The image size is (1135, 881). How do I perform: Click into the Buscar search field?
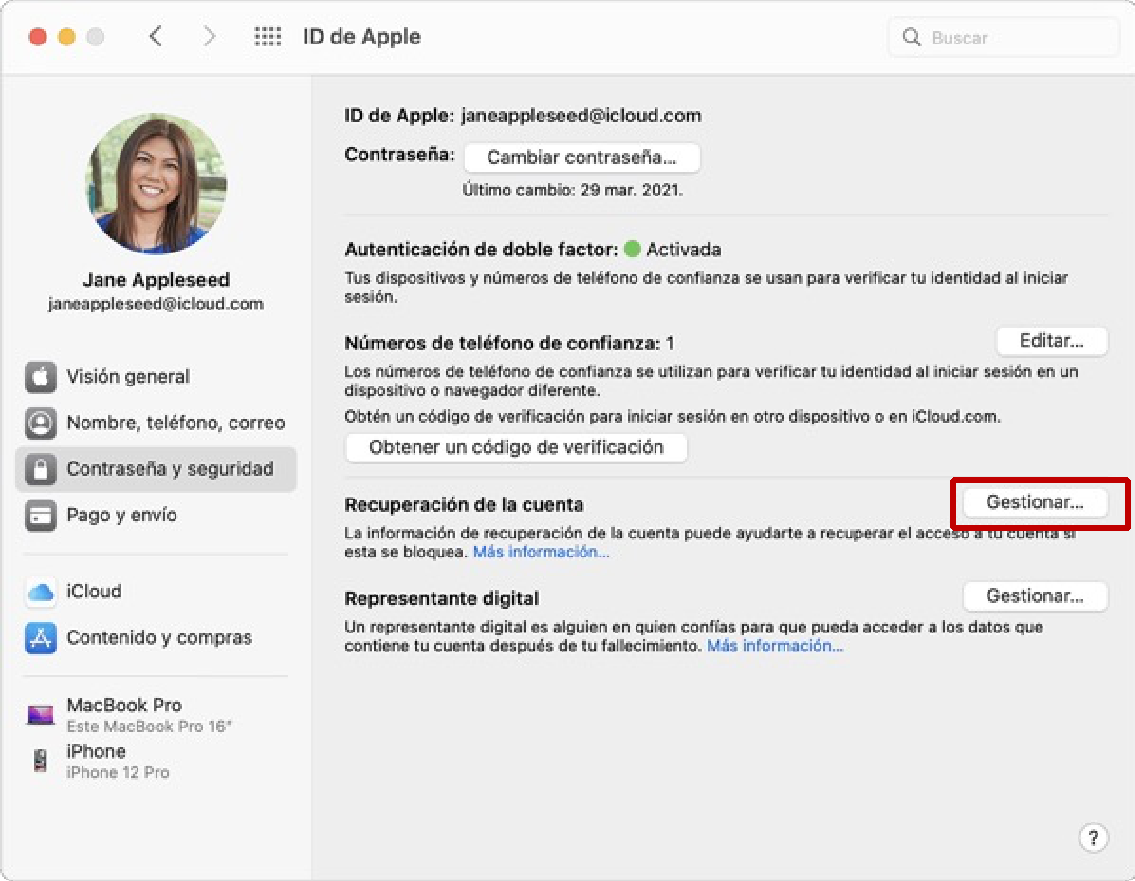click(1003, 37)
